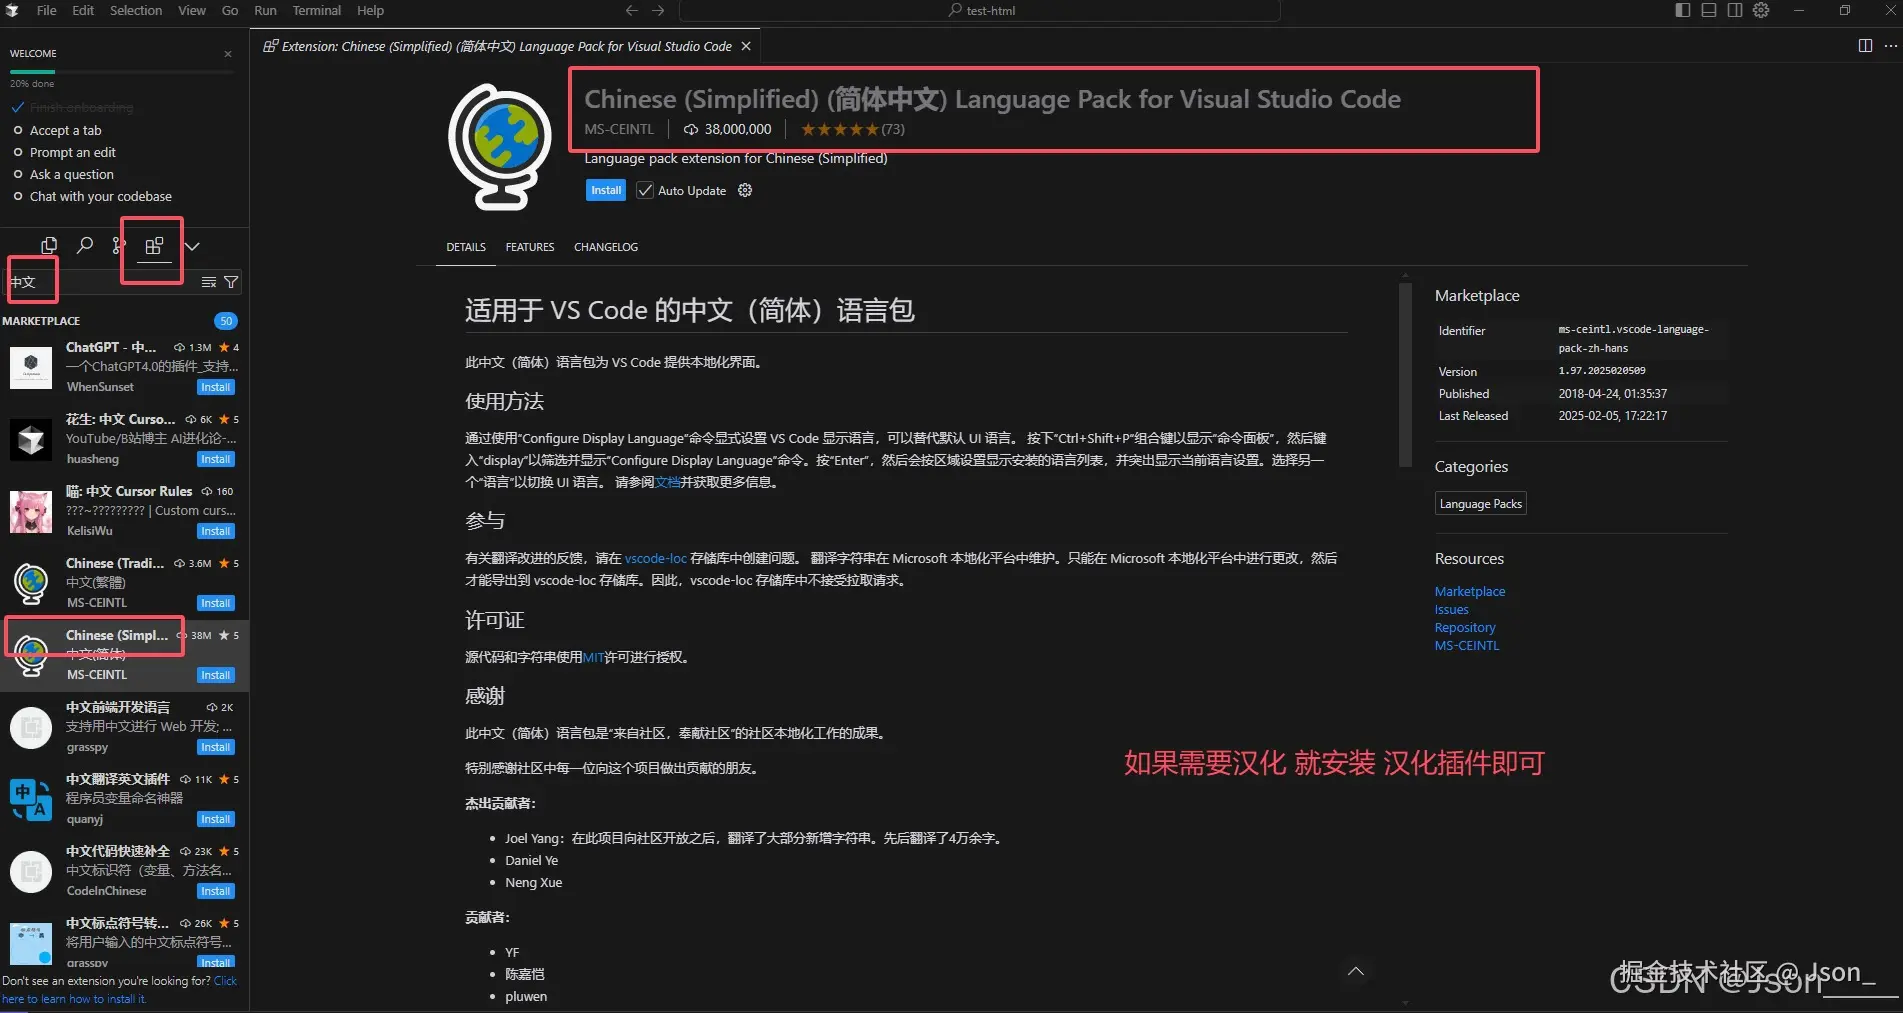Image resolution: width=1903 pixels, height=1013 pixels.
Task: Install Chinese (Traditional) pack from list
Action: coord(216,603)
